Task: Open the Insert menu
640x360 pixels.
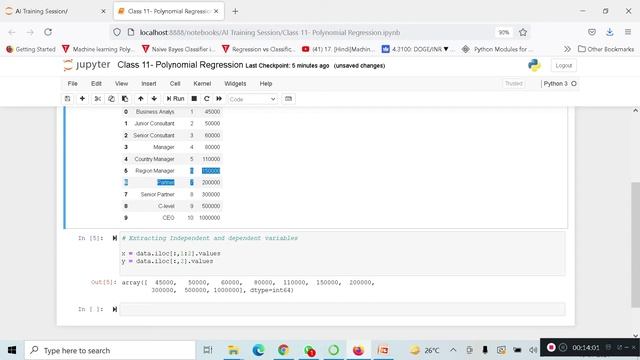Action: (149, 84)
